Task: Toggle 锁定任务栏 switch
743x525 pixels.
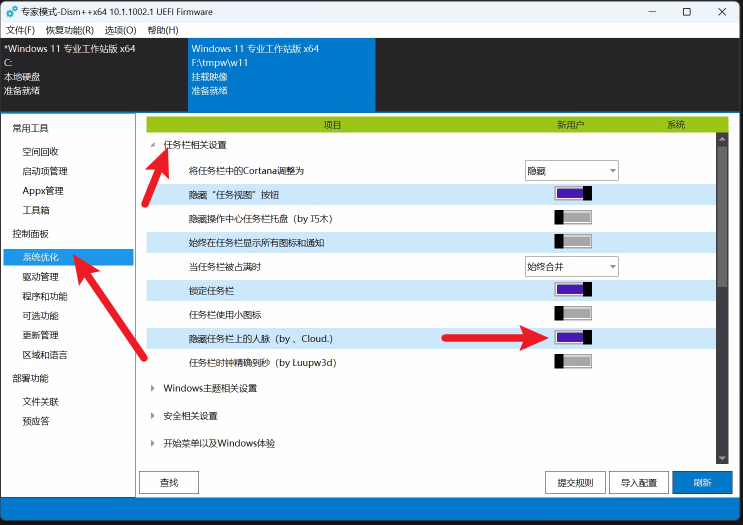Action: pos(573,290)
